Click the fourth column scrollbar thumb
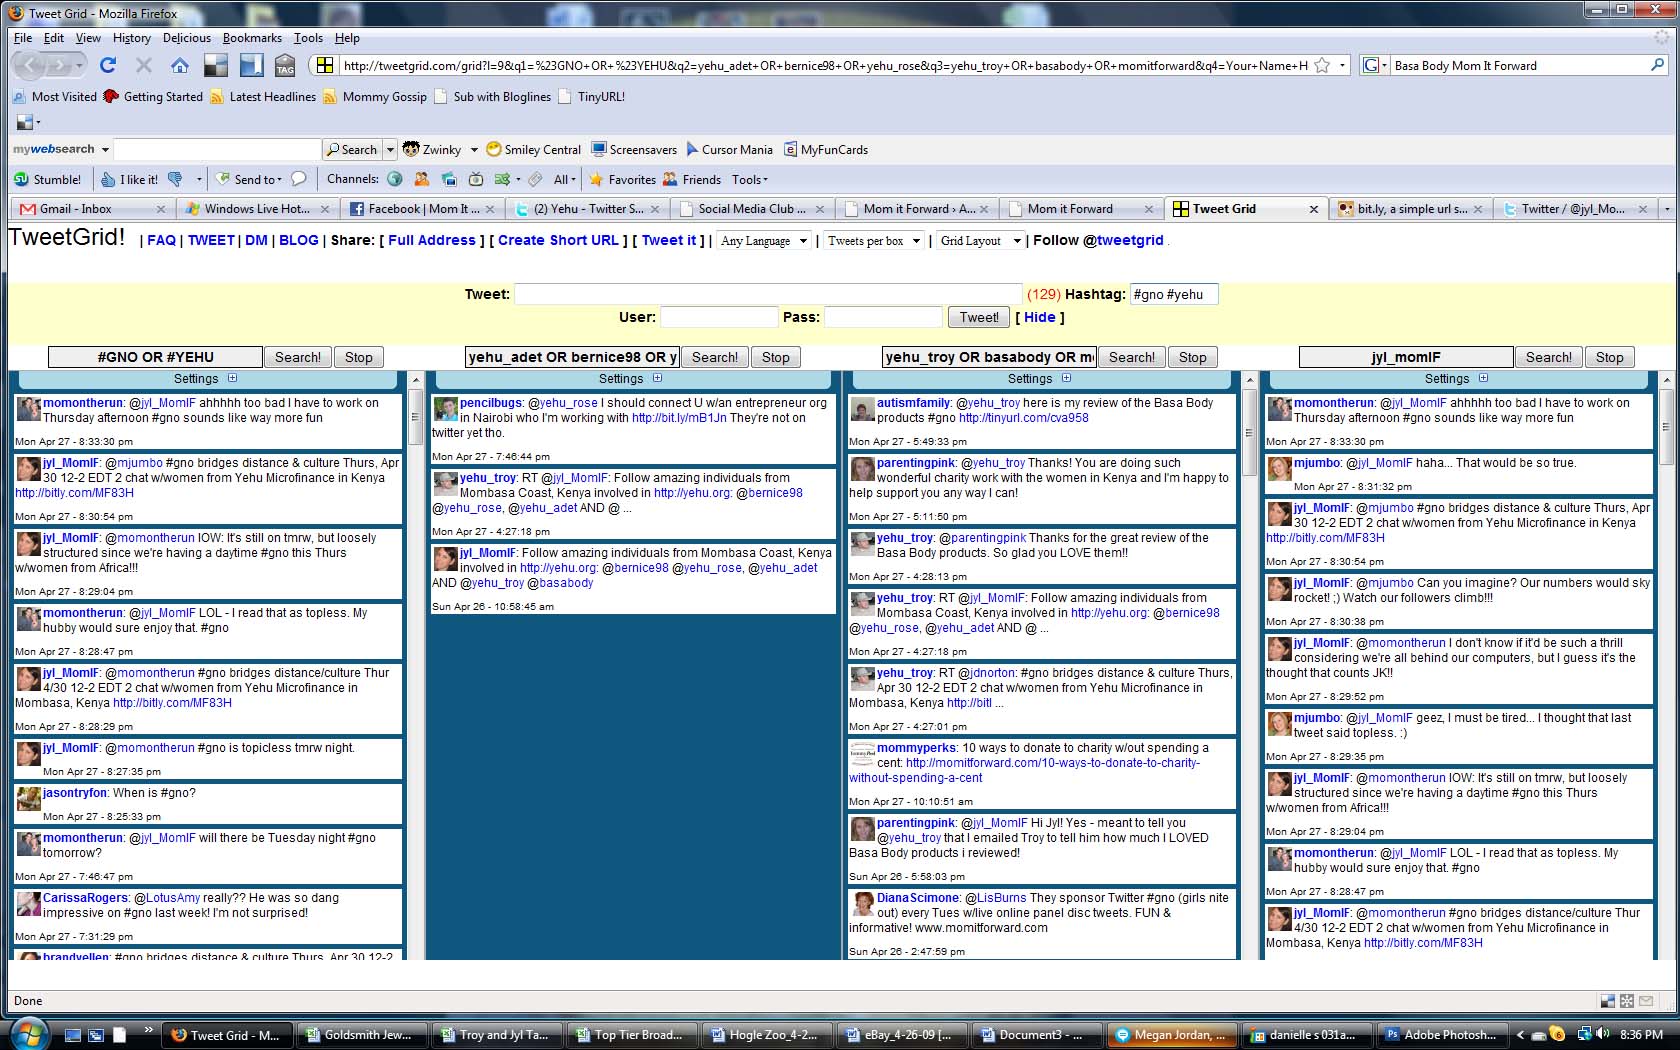 1666,427
